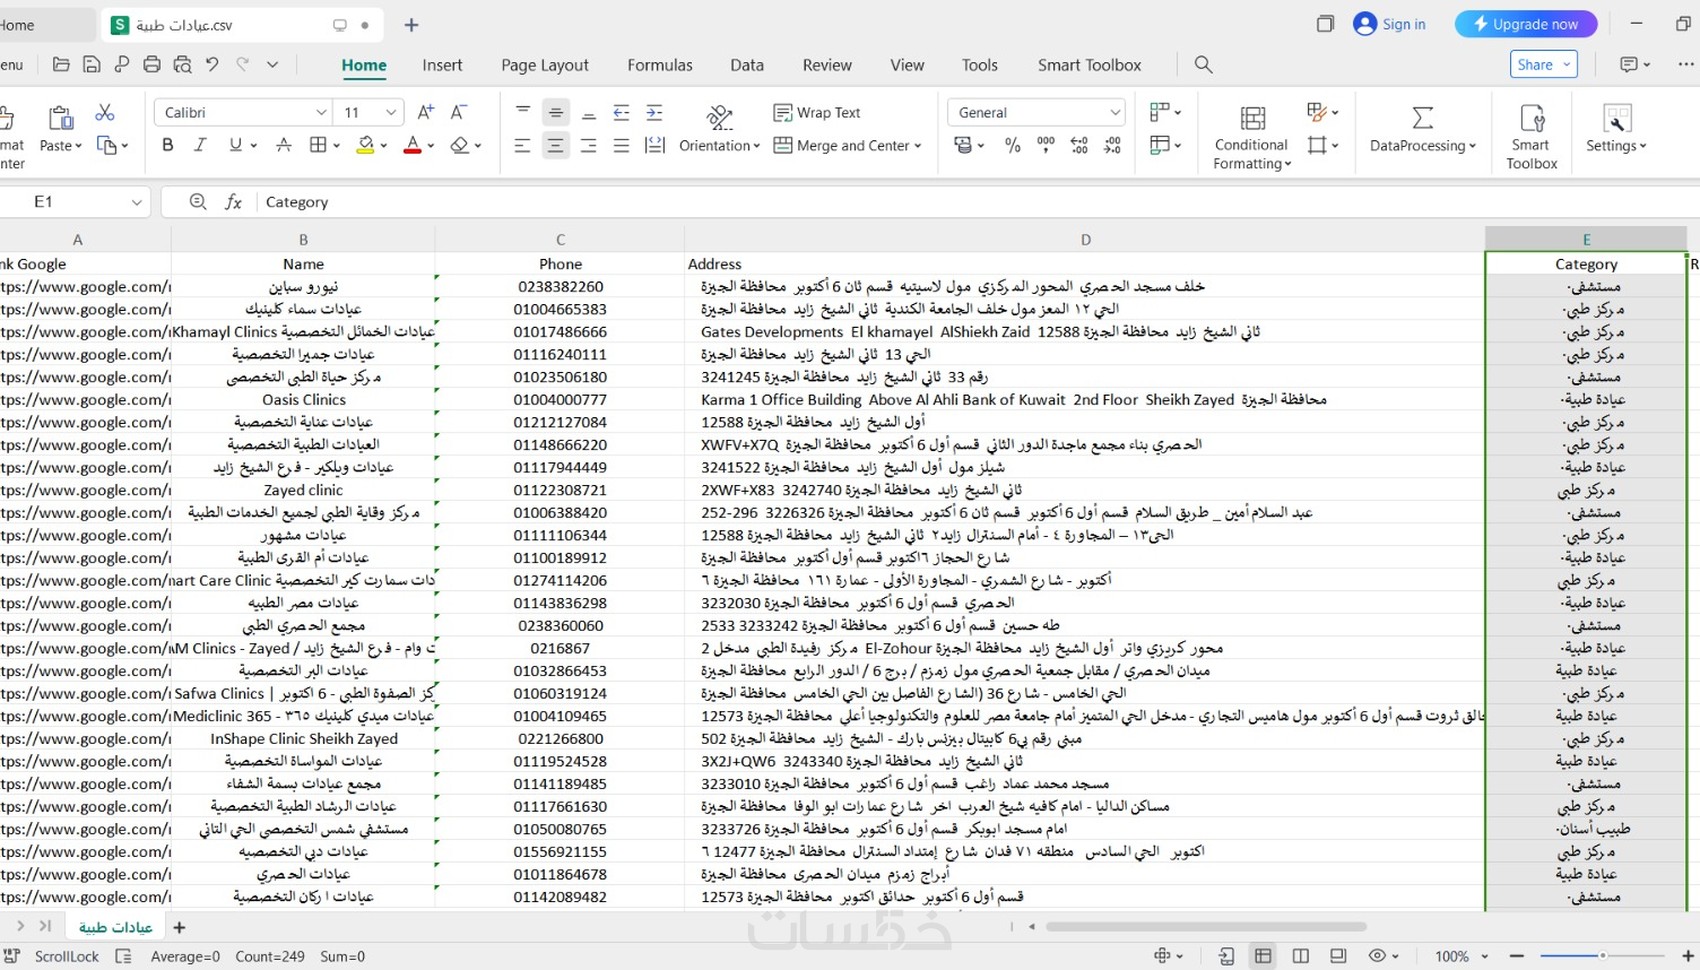Expand the Merge and Center dropdown

click(x=917, y=146)
